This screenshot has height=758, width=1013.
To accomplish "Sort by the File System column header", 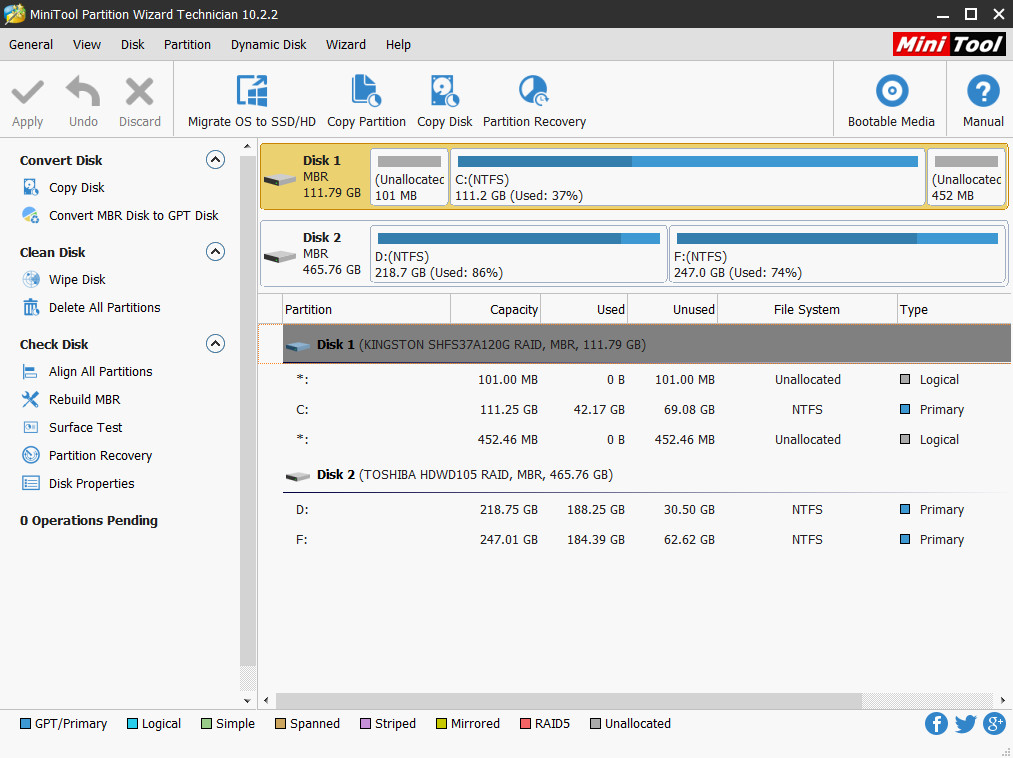I will point(807,310).
